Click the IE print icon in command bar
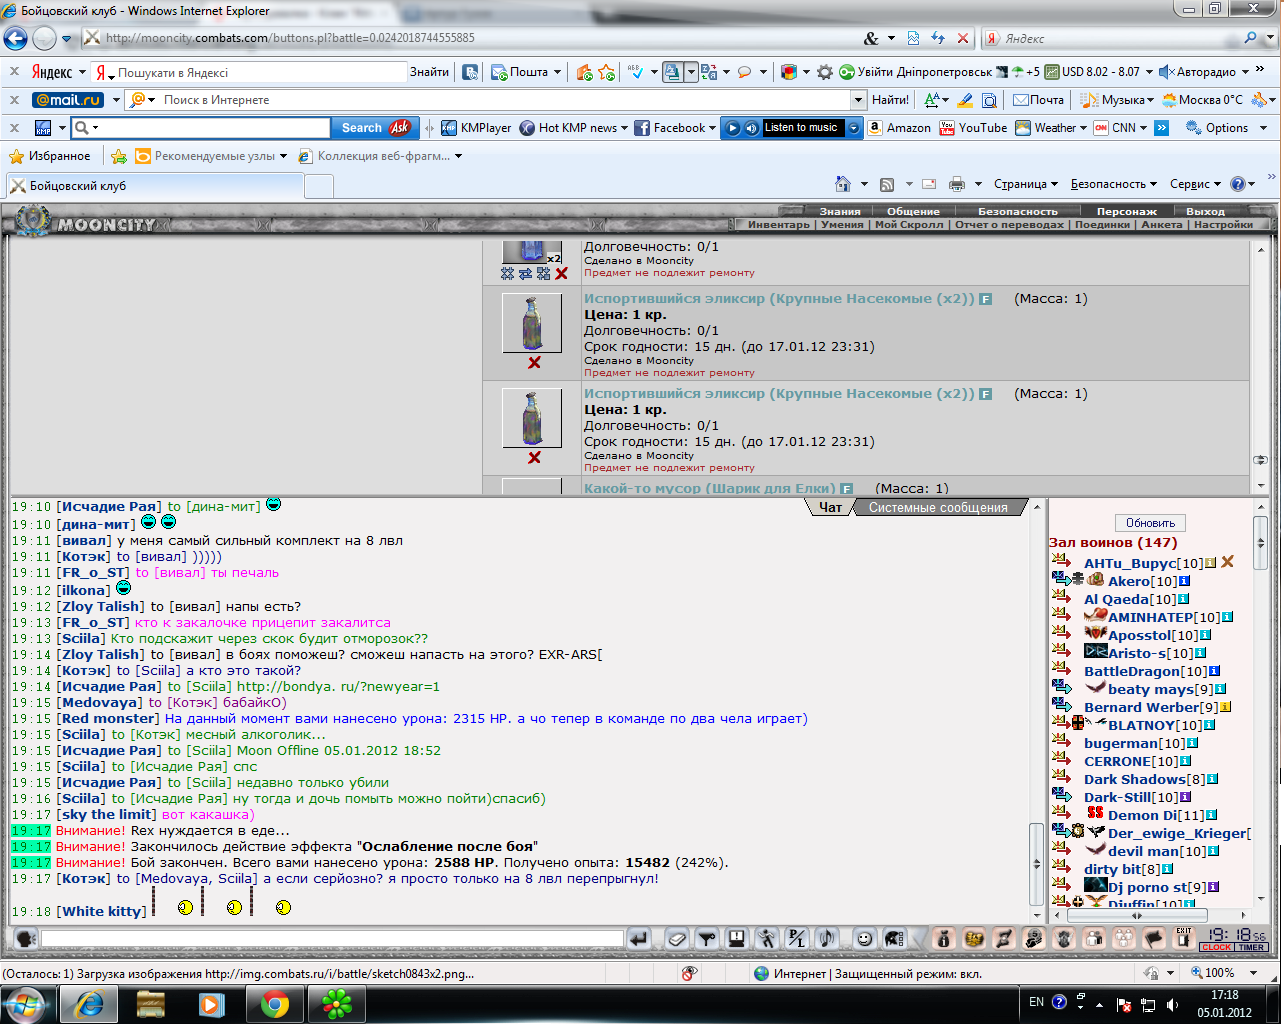 (957, 184)
